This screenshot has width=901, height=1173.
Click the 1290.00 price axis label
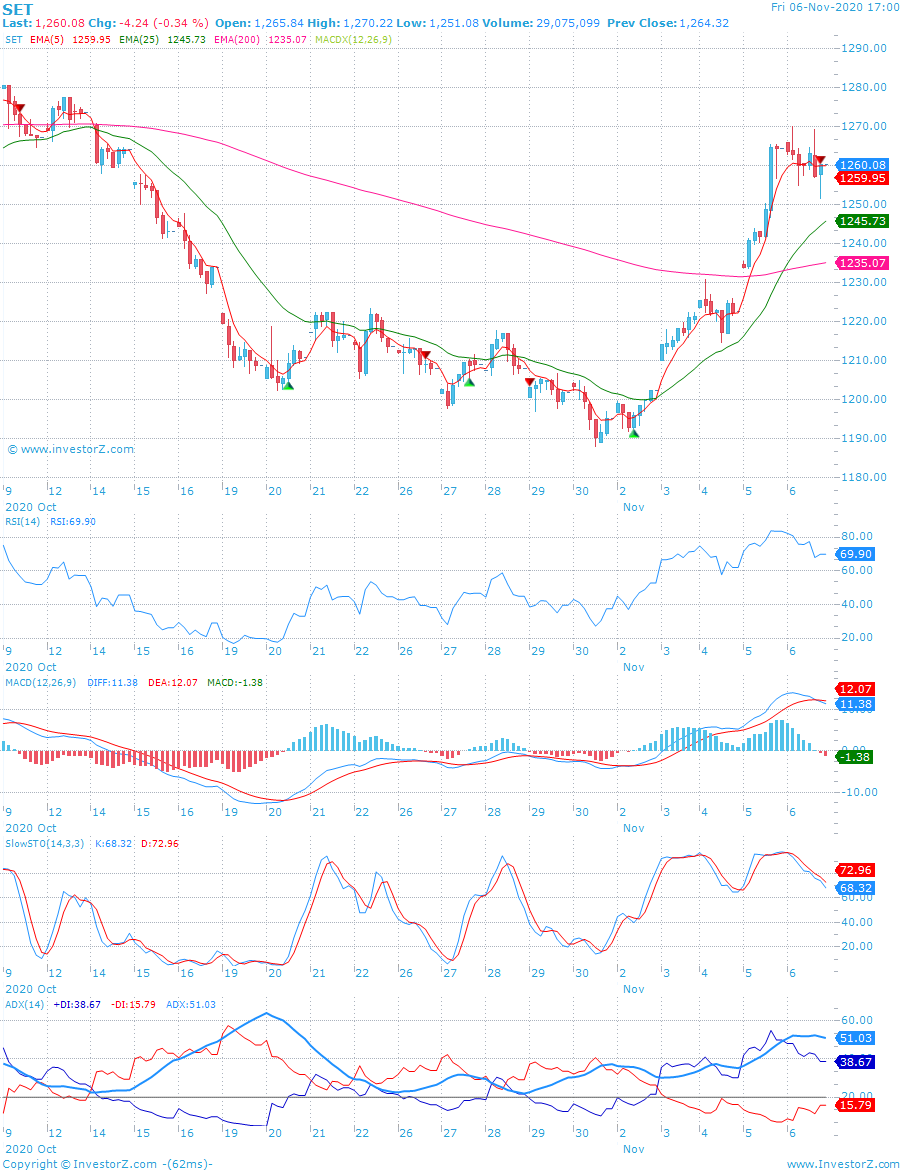coord(863,48)
